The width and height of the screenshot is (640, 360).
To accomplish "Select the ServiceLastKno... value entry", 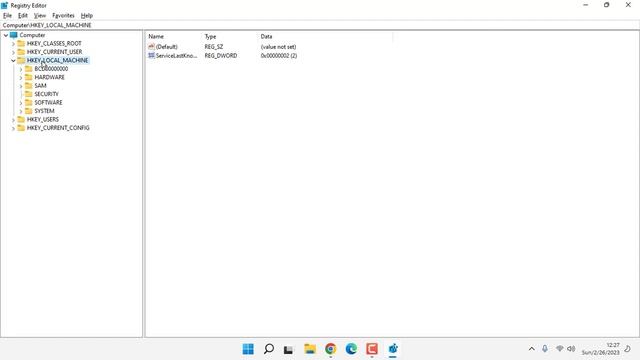I will coord(176,56).
